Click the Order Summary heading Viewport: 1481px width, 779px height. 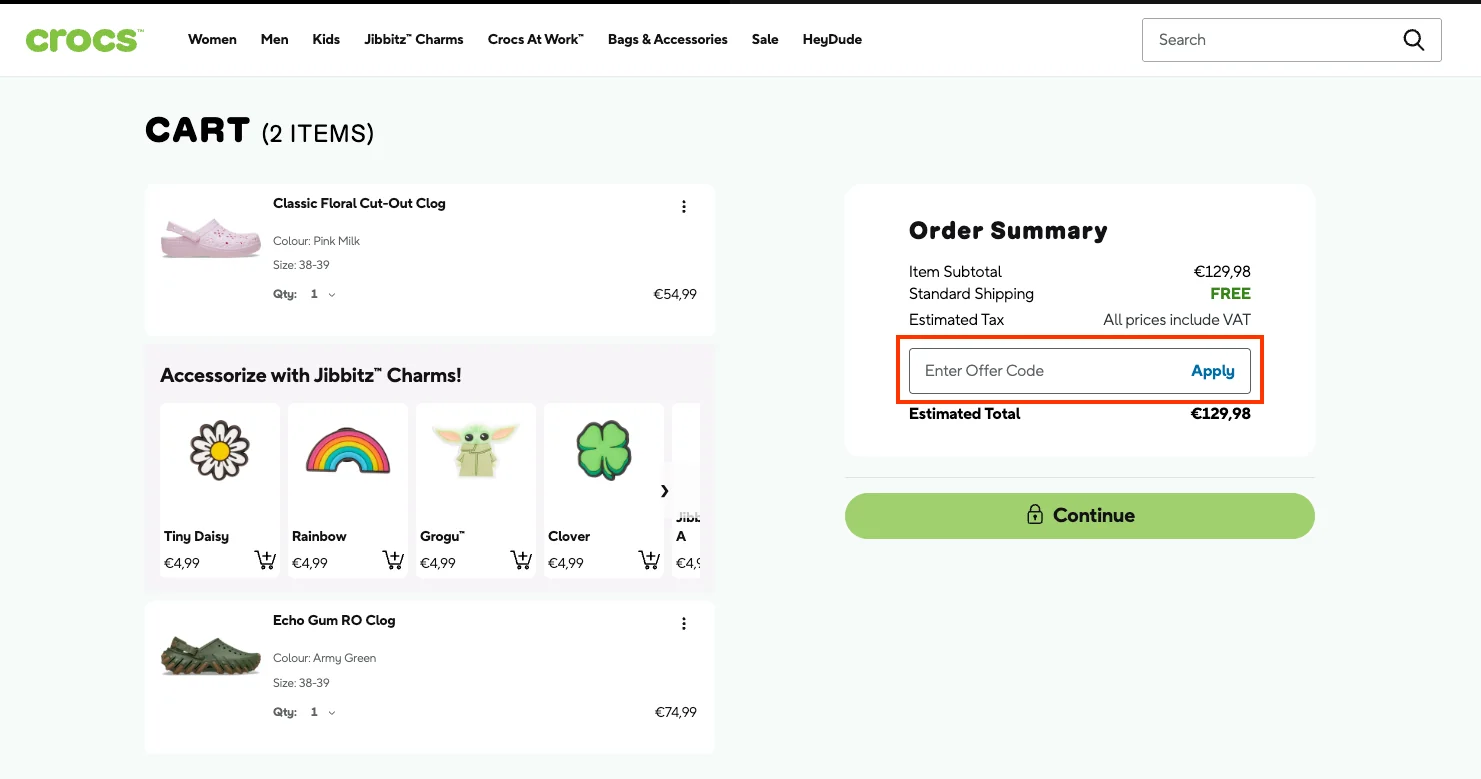click(1008, 231)
